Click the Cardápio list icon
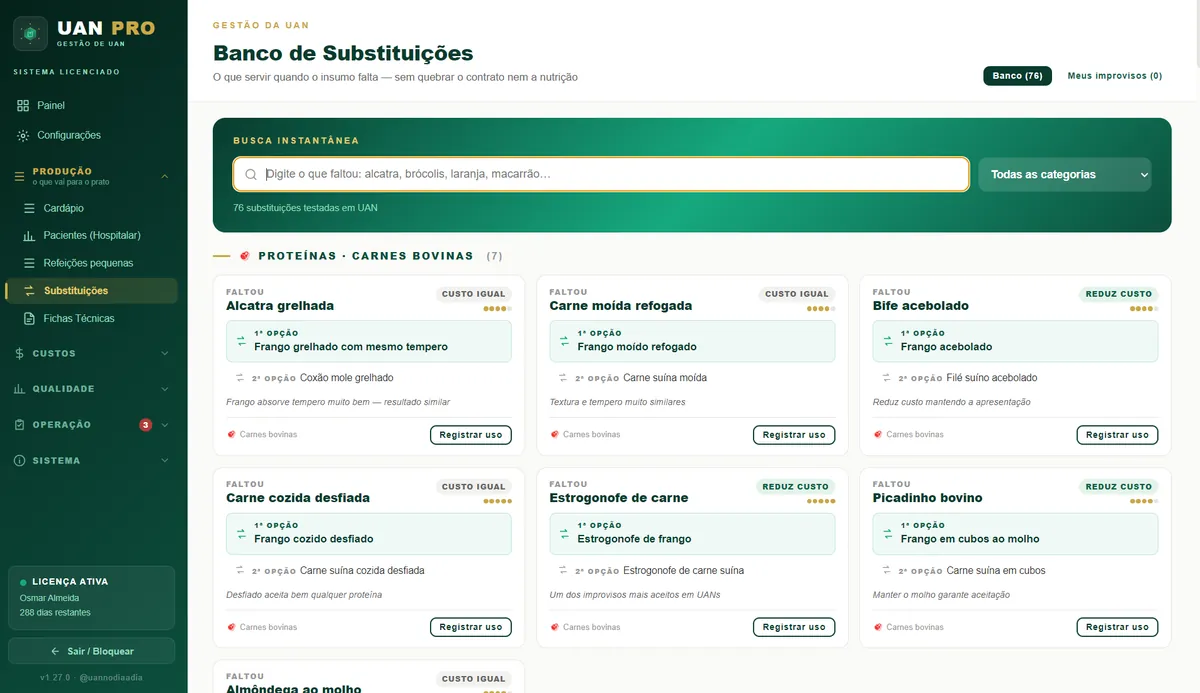Screen dimensions: 1200x693 [x=29, y=208]
